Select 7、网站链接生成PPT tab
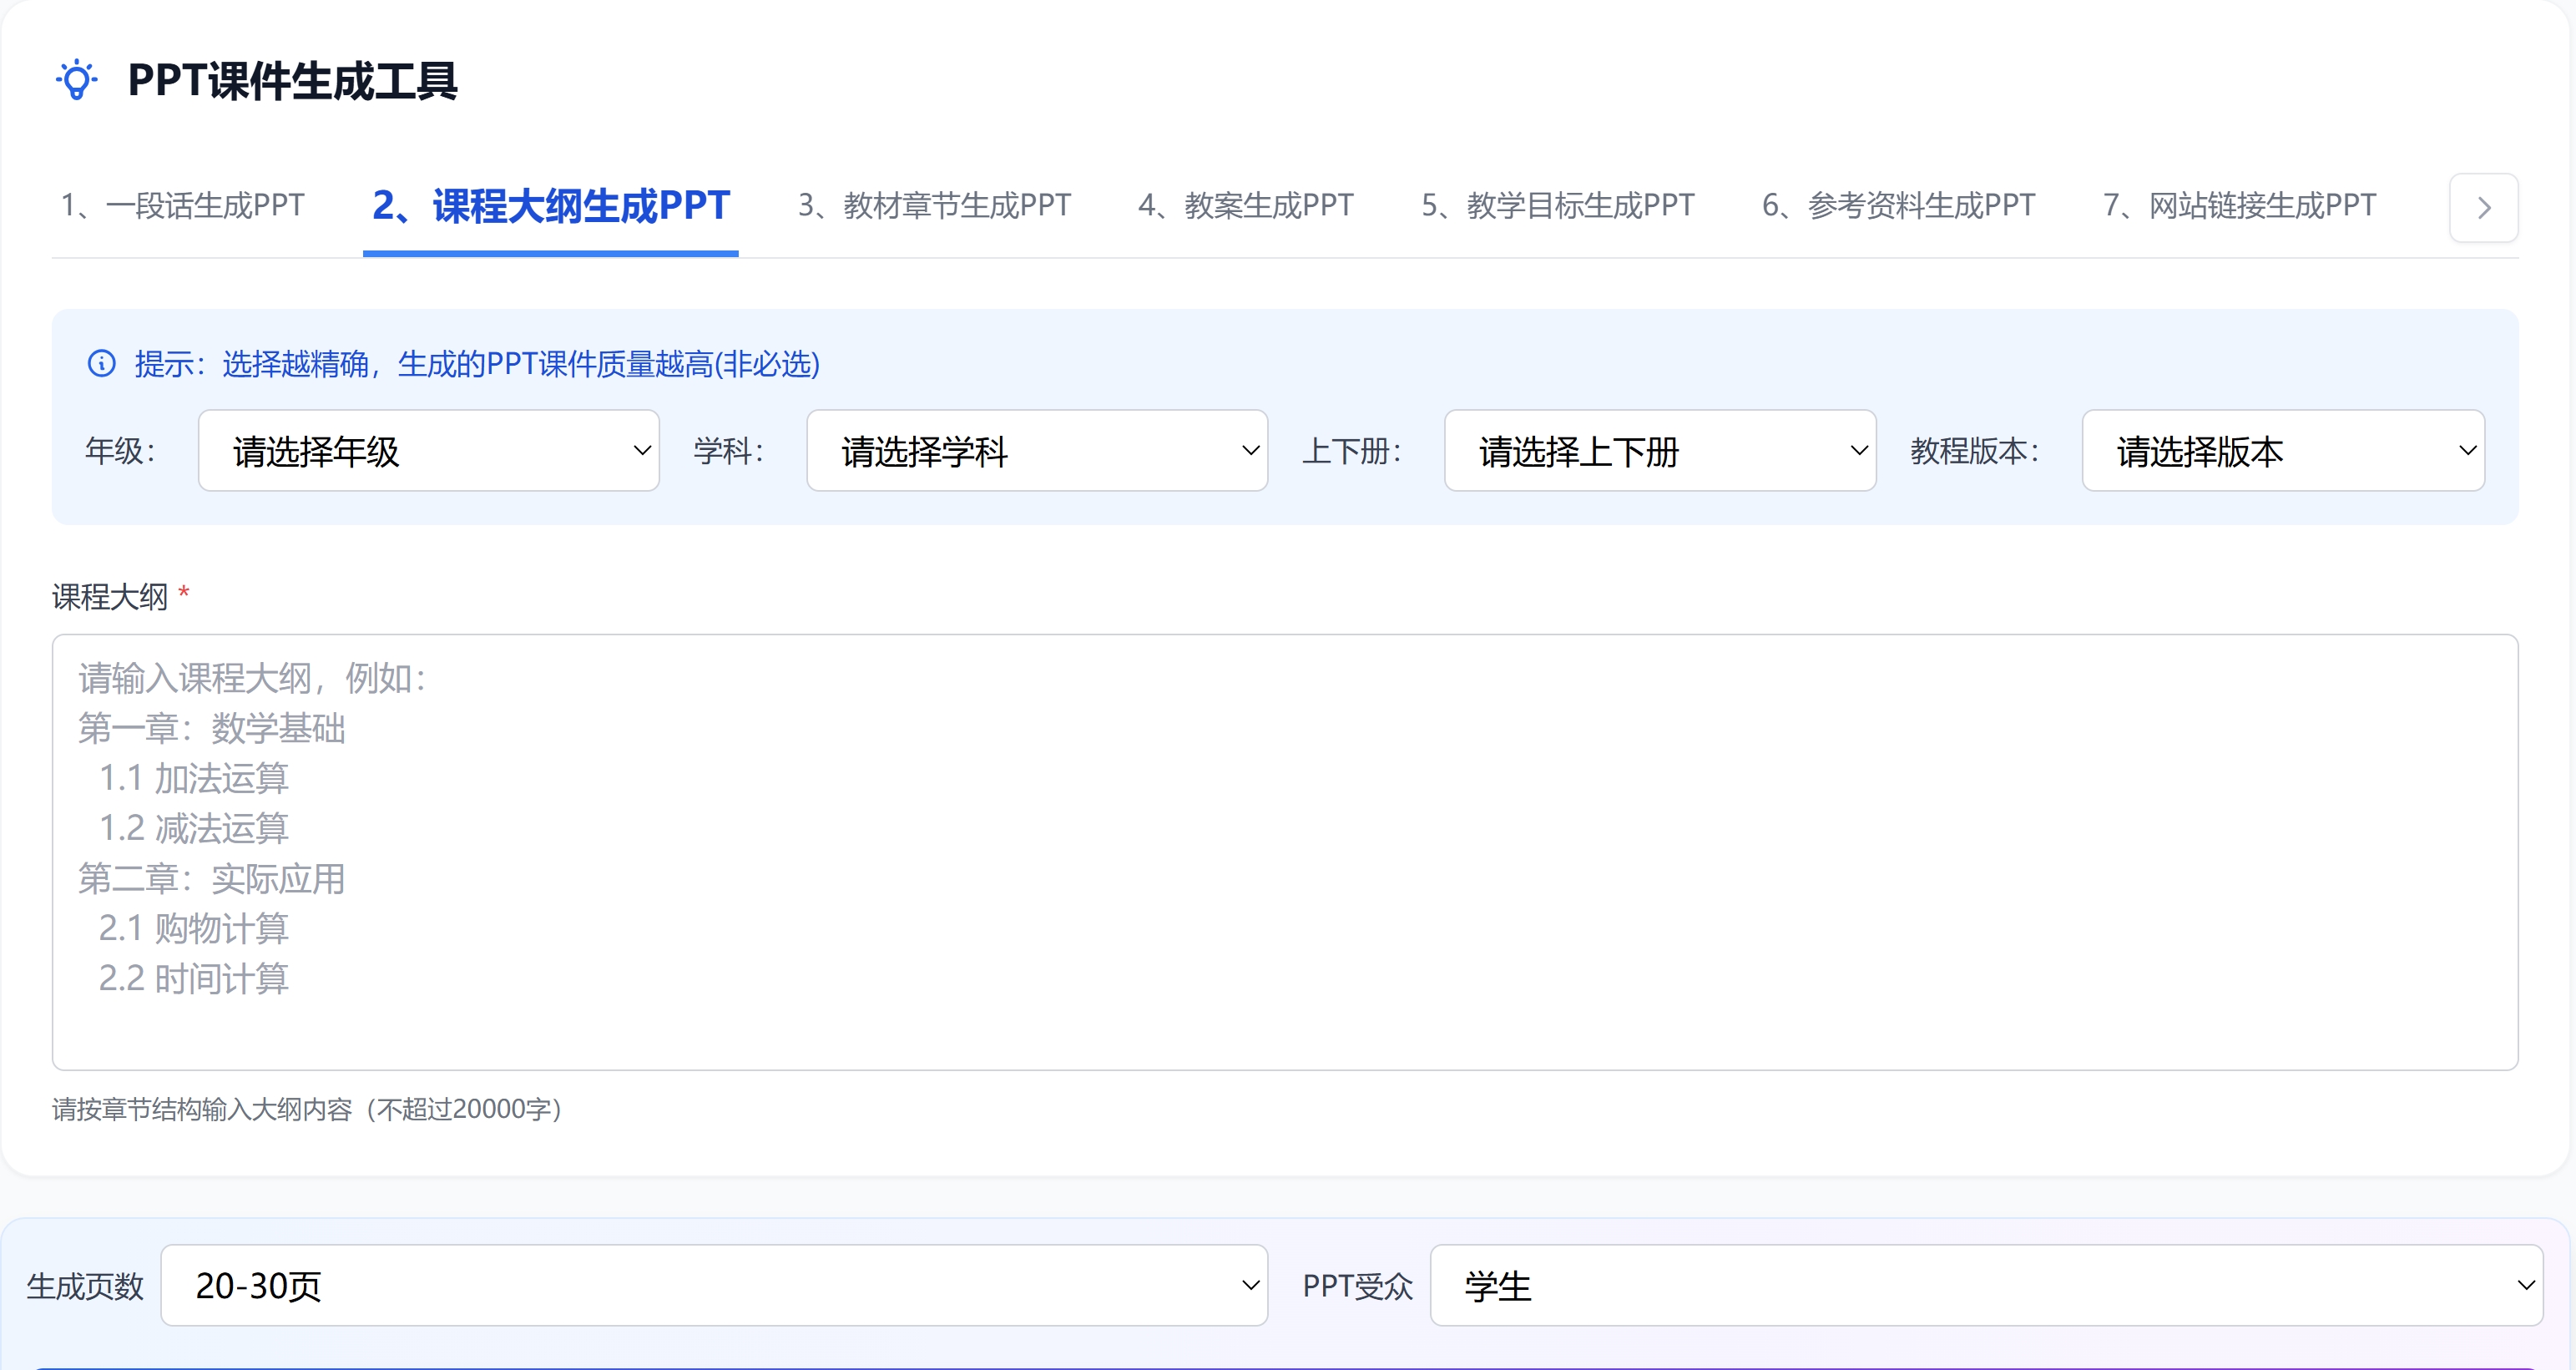Image resolution: width=2576 pixels, height=1370 pixels. (x=2239, y=205)
